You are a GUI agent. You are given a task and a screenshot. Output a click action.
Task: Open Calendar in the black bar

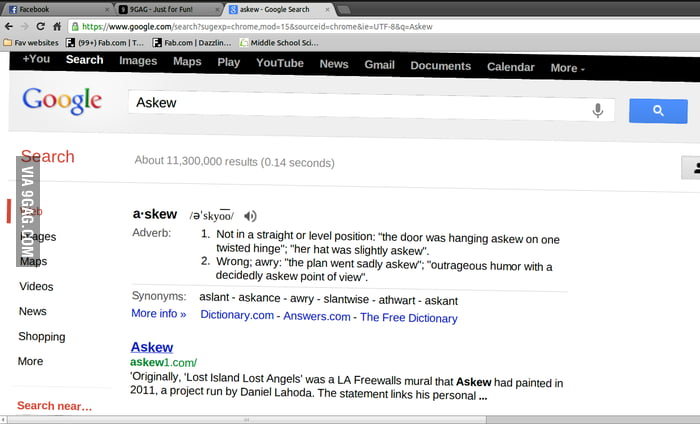coord(511,67)
